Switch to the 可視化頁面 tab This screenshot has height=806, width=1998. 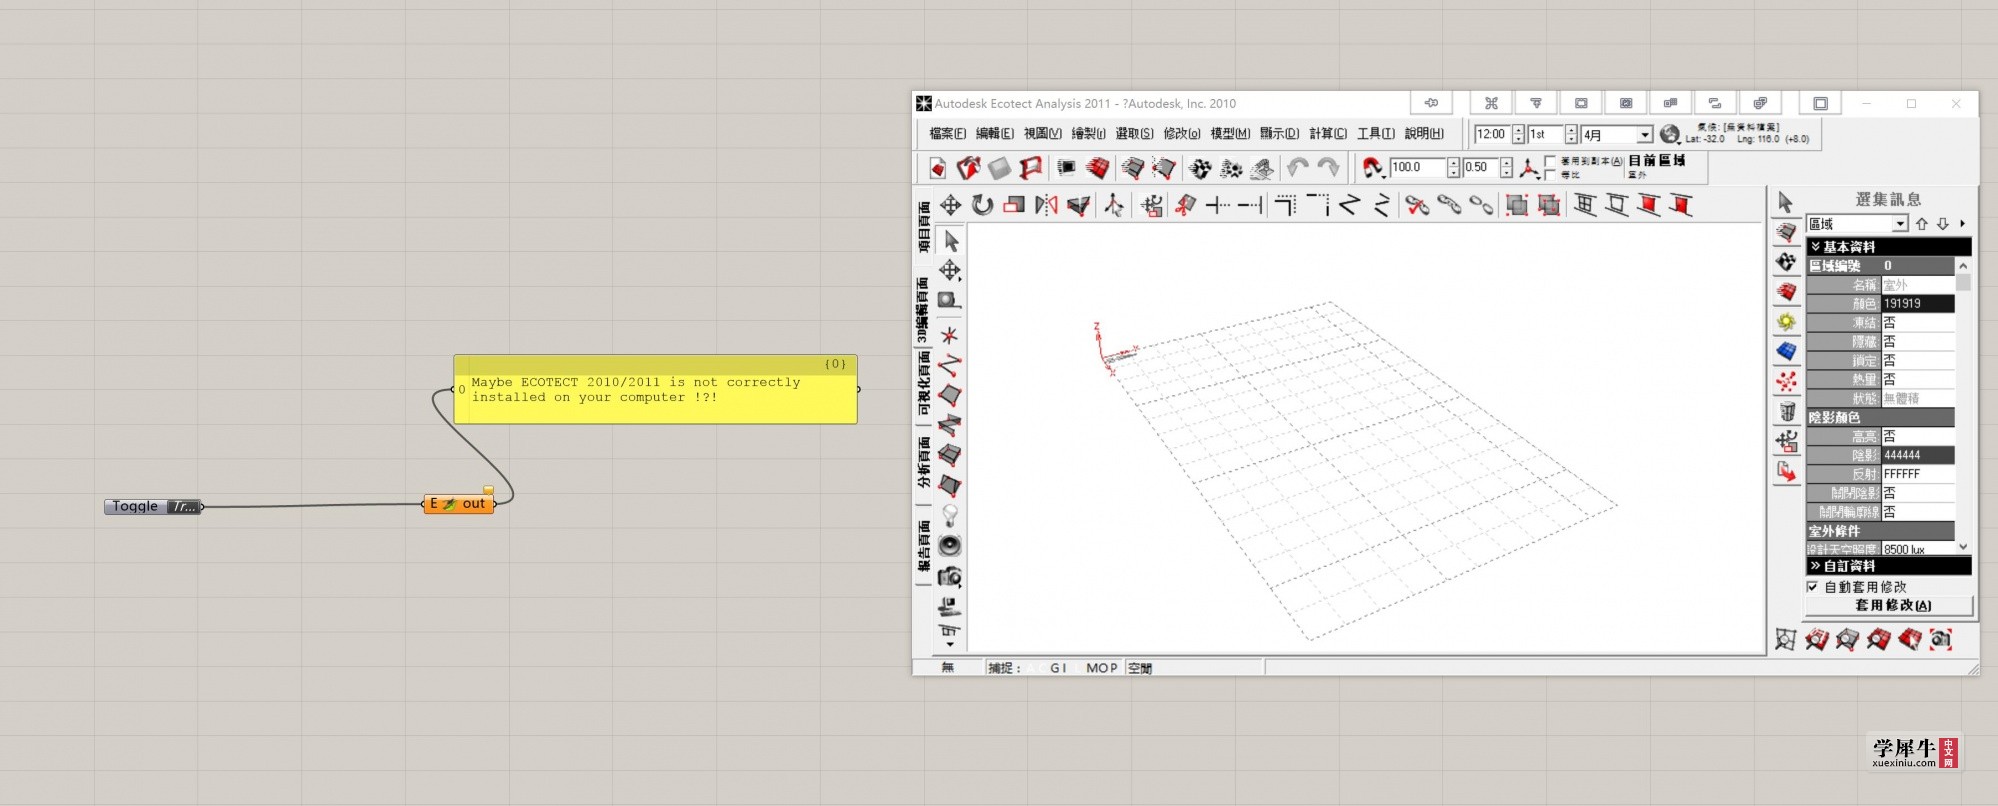click(x=924, y=383)
